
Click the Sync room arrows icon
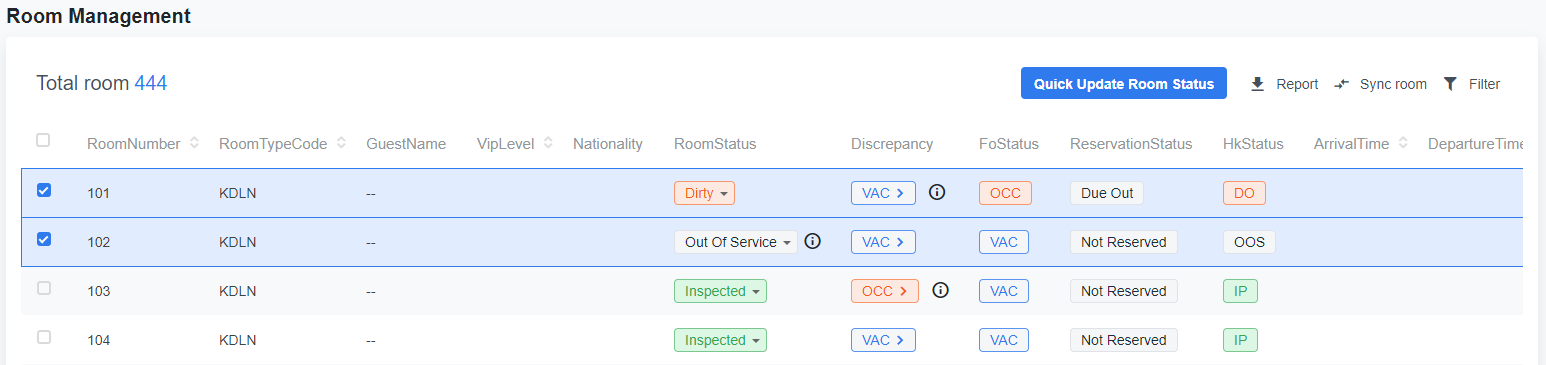tap(1342, 84)
